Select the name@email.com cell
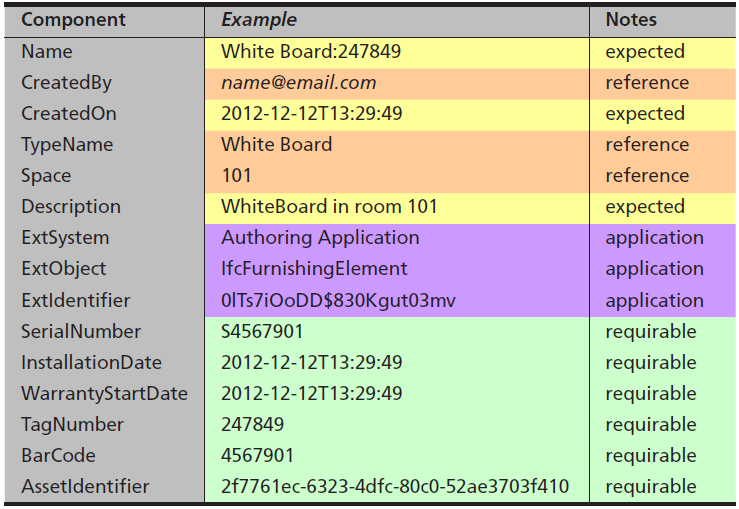The image size is (739, 509). click(299, 83)
